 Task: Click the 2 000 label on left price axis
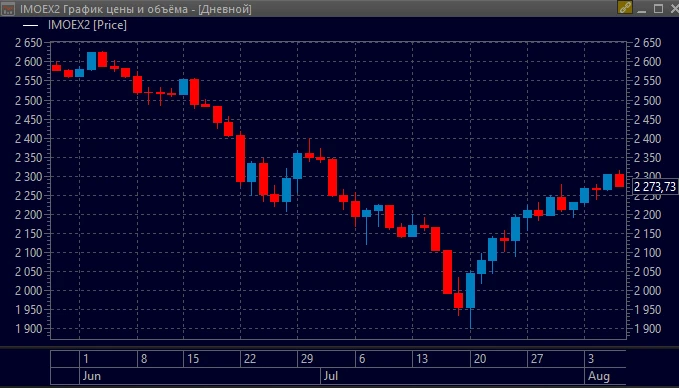(29, 291)
